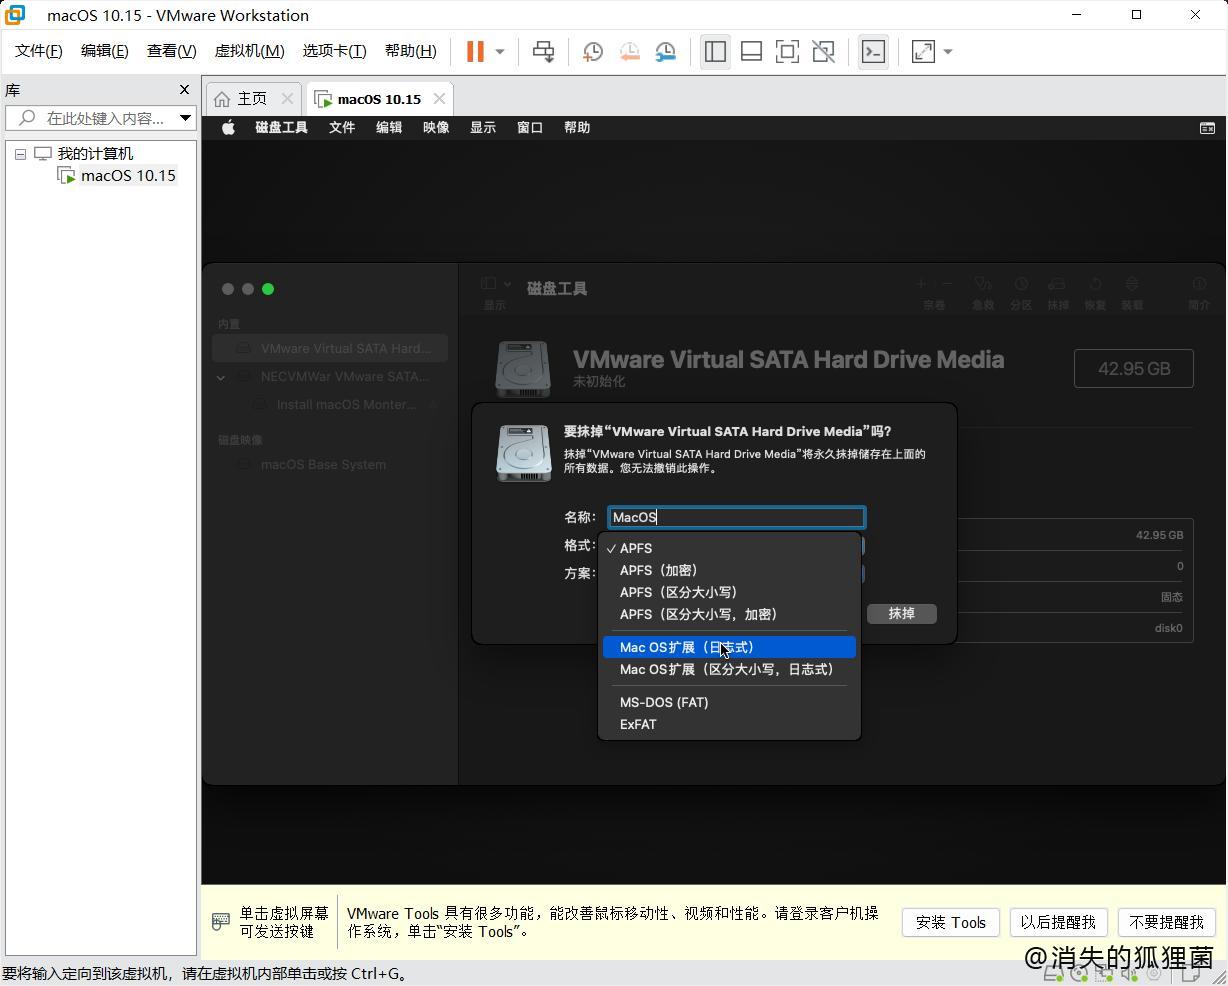This screenshot has width=1228, height=986.
Task: Close the 主页 tab
Action: 287,98
